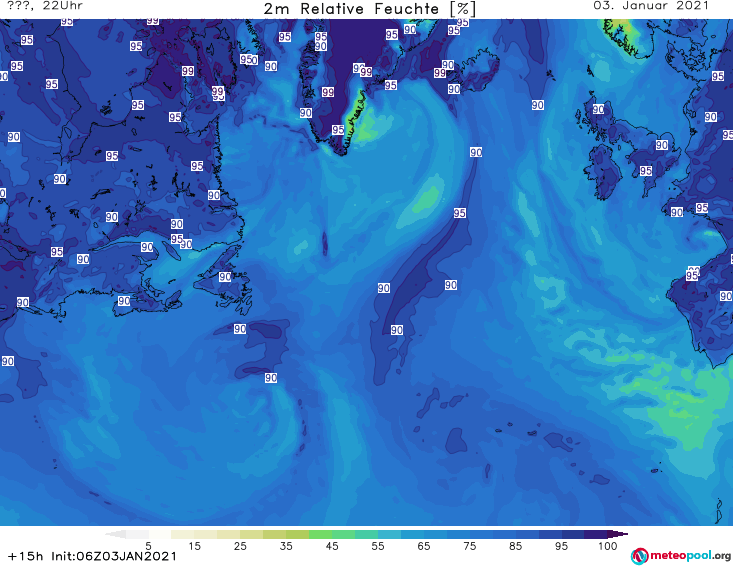
Task: Click legend tick label '35'
Action: pos(286,545)
